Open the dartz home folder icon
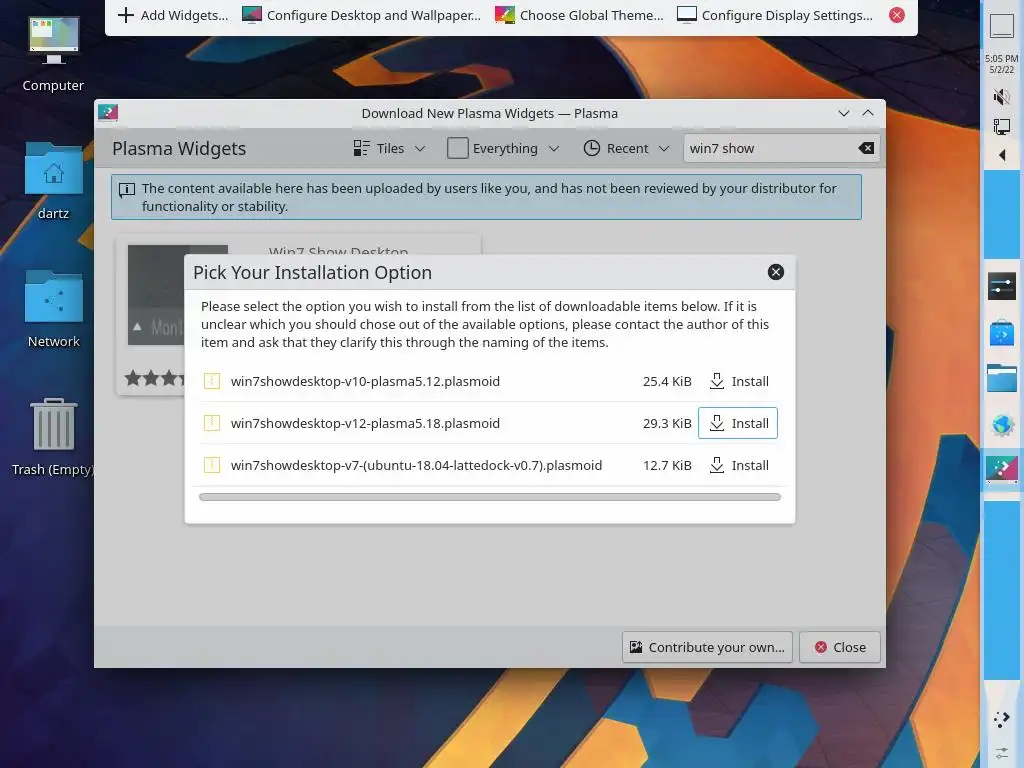The image size is (1024, 768). click(54, 181)
